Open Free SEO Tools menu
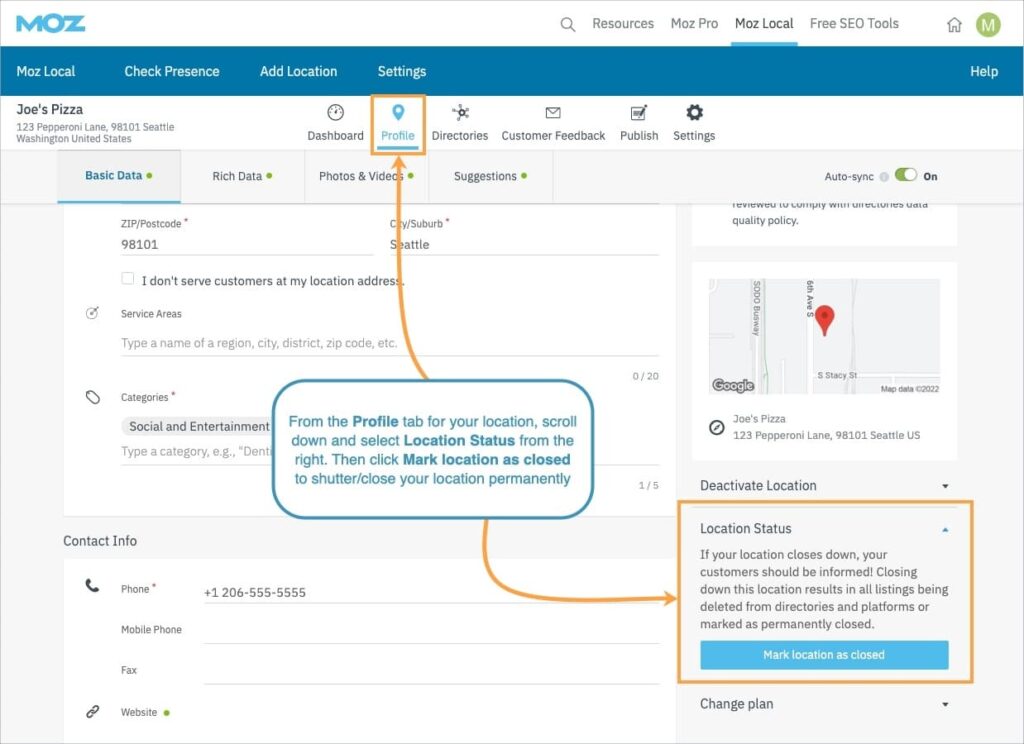1024x744 pixels. point(854,24)
